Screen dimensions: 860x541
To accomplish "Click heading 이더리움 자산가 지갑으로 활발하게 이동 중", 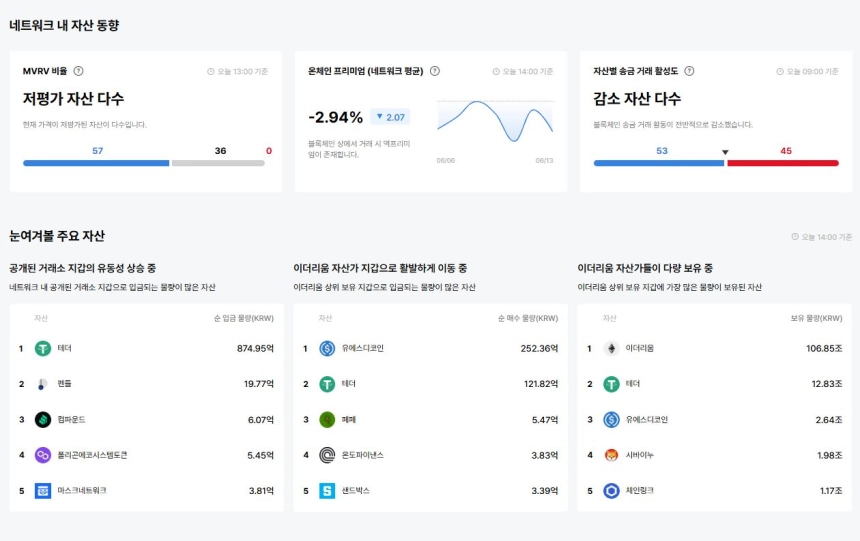I will [380, 268].
